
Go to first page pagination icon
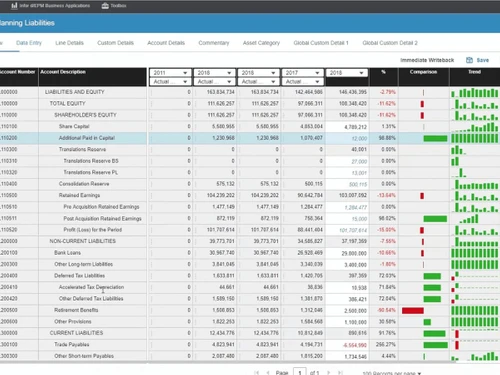pyautogui.click(x=257, y=372)
